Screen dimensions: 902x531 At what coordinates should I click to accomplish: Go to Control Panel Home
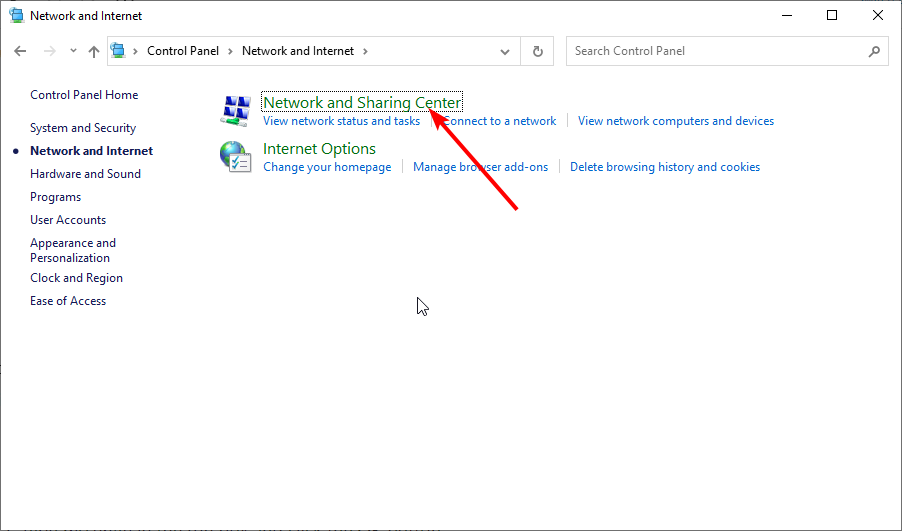[x=84, y=95]
